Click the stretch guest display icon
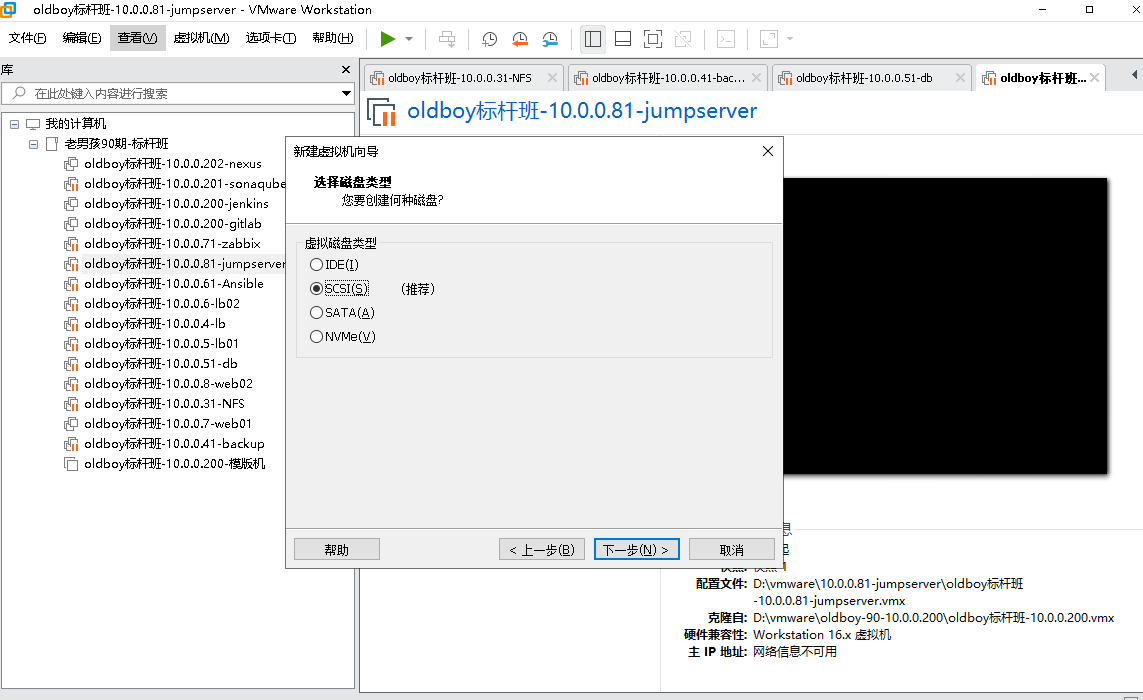Viewport: 1143px width, 700px height. click(x=769, y=39)
